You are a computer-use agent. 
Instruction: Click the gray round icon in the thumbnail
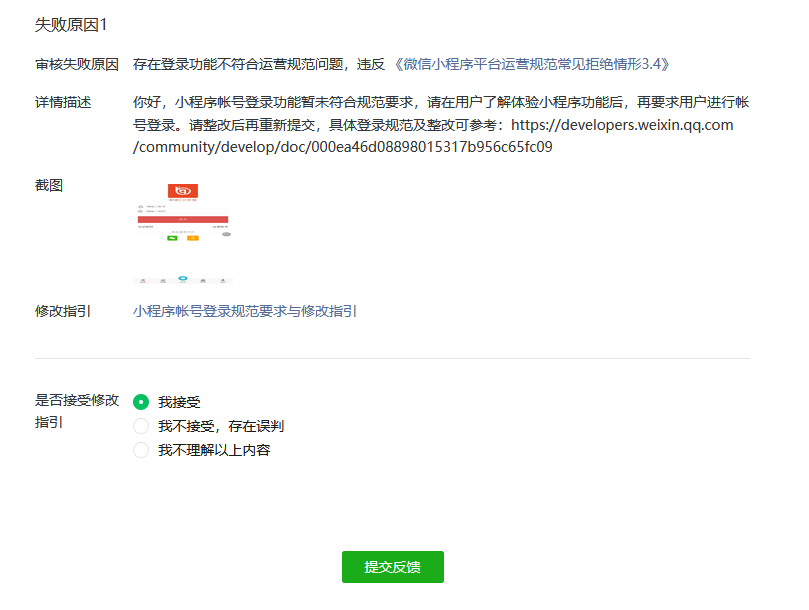point(226,234)
